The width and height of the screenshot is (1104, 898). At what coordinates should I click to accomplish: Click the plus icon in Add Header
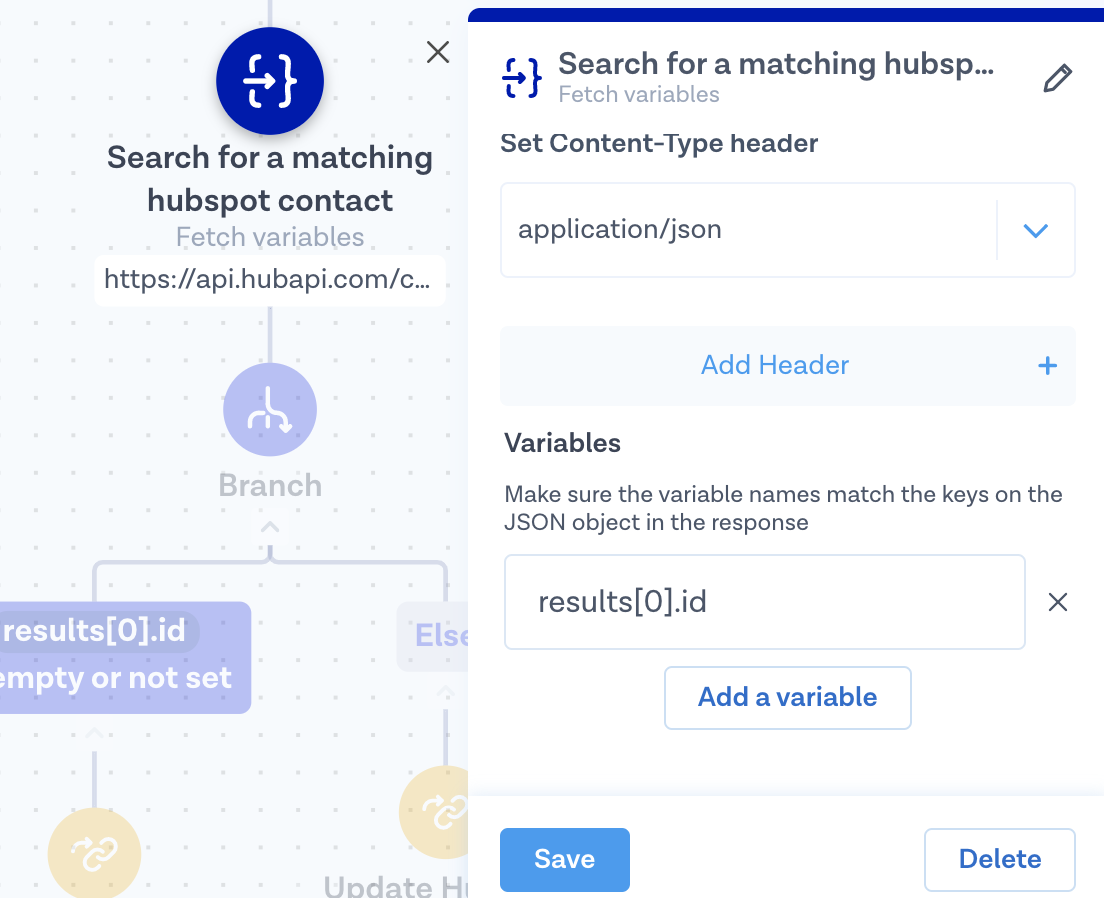click(1047, 366)
